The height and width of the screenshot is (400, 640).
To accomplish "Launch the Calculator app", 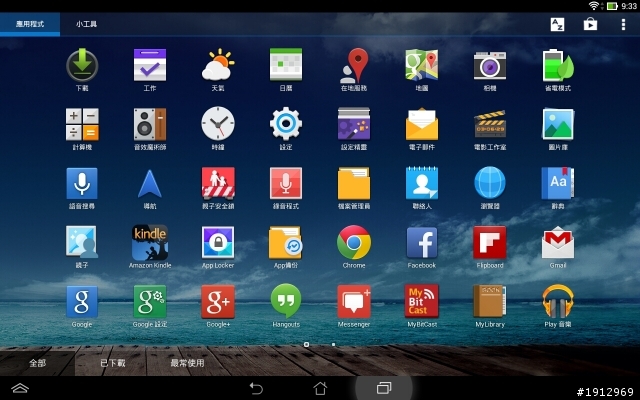I will click(82, 124).
